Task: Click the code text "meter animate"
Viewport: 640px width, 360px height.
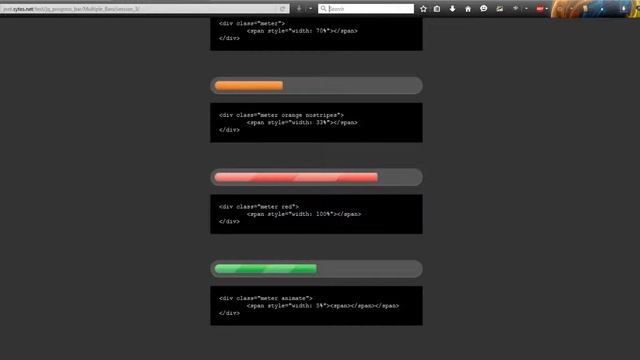Action: click(284, 298)
